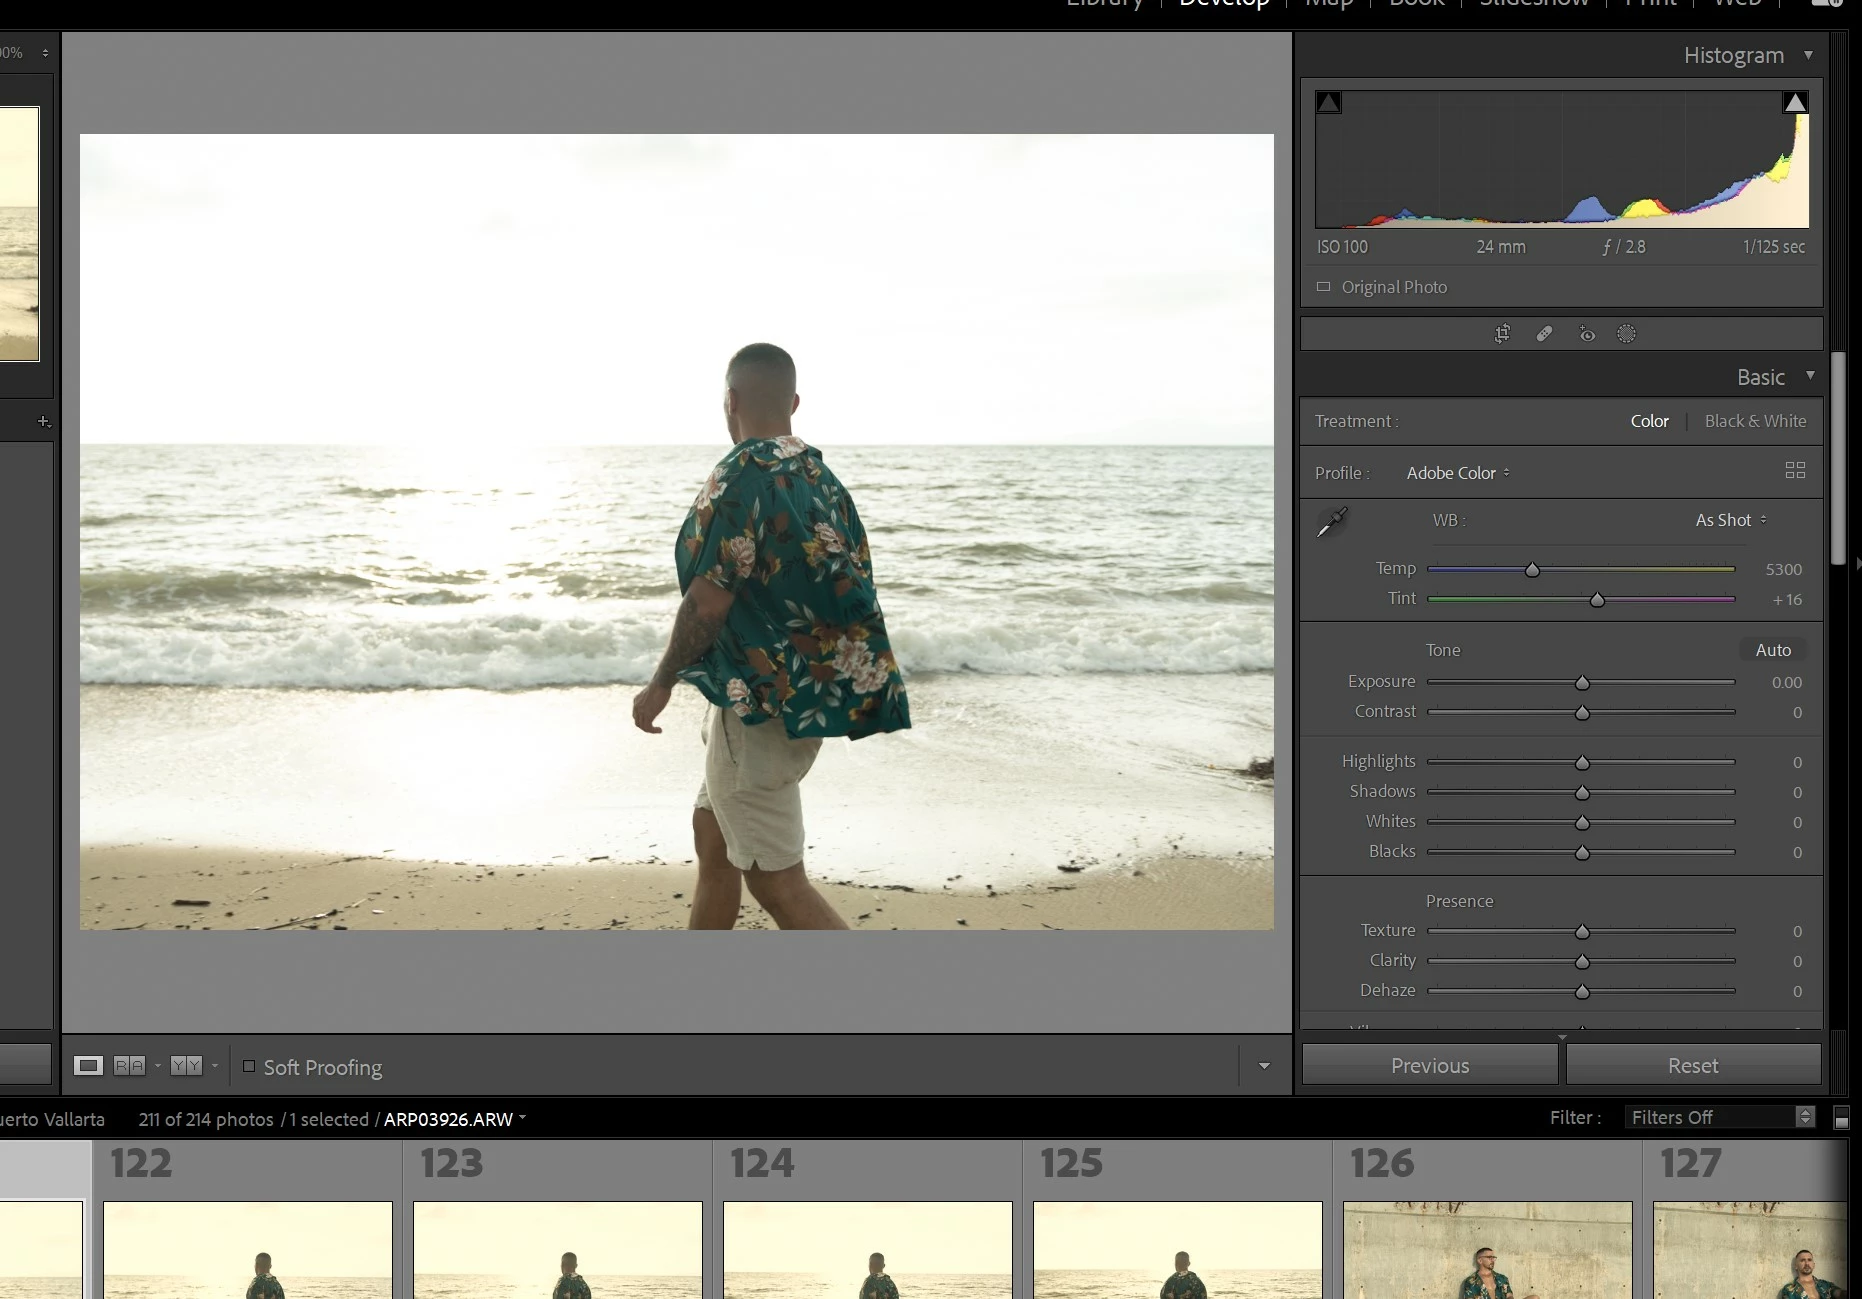Click the right panel vertical scrollbar
Viewport: 1862px width, 1299px height.
coord(1838,459)
